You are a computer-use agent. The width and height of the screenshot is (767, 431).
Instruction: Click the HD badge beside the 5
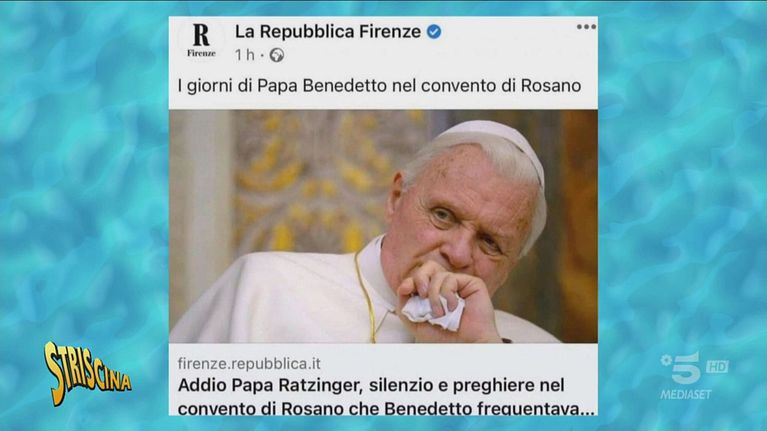717,366
